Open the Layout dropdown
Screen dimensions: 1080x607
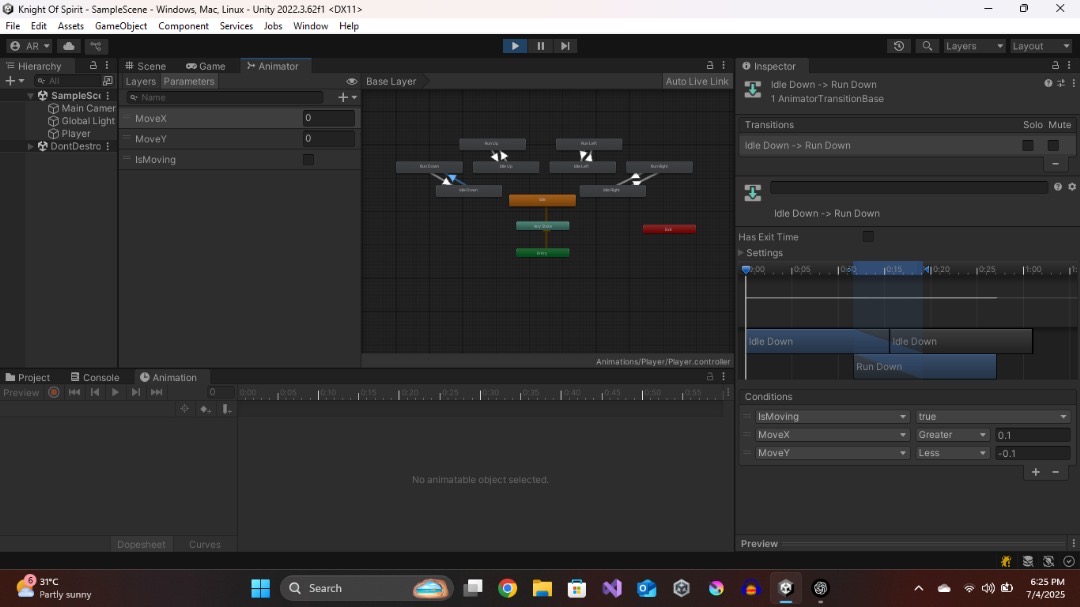point(1040,45)
